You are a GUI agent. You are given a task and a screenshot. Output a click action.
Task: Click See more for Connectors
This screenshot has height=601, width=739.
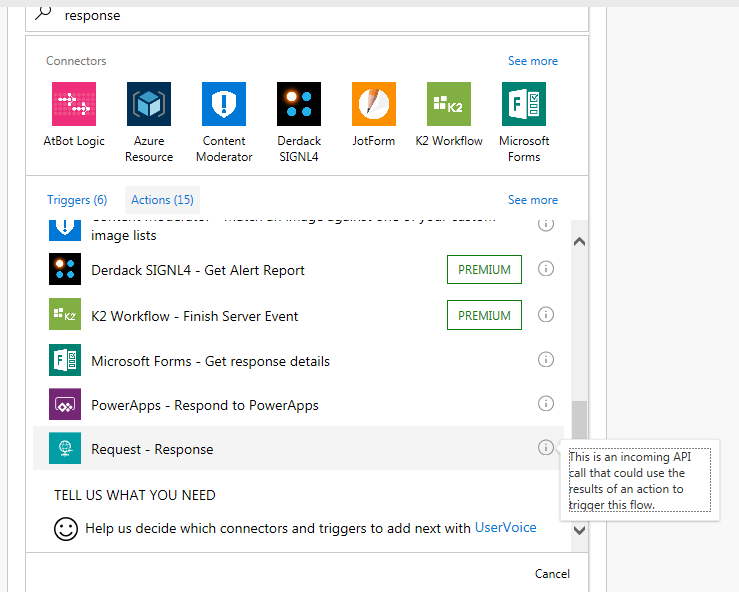click(533, 61)
